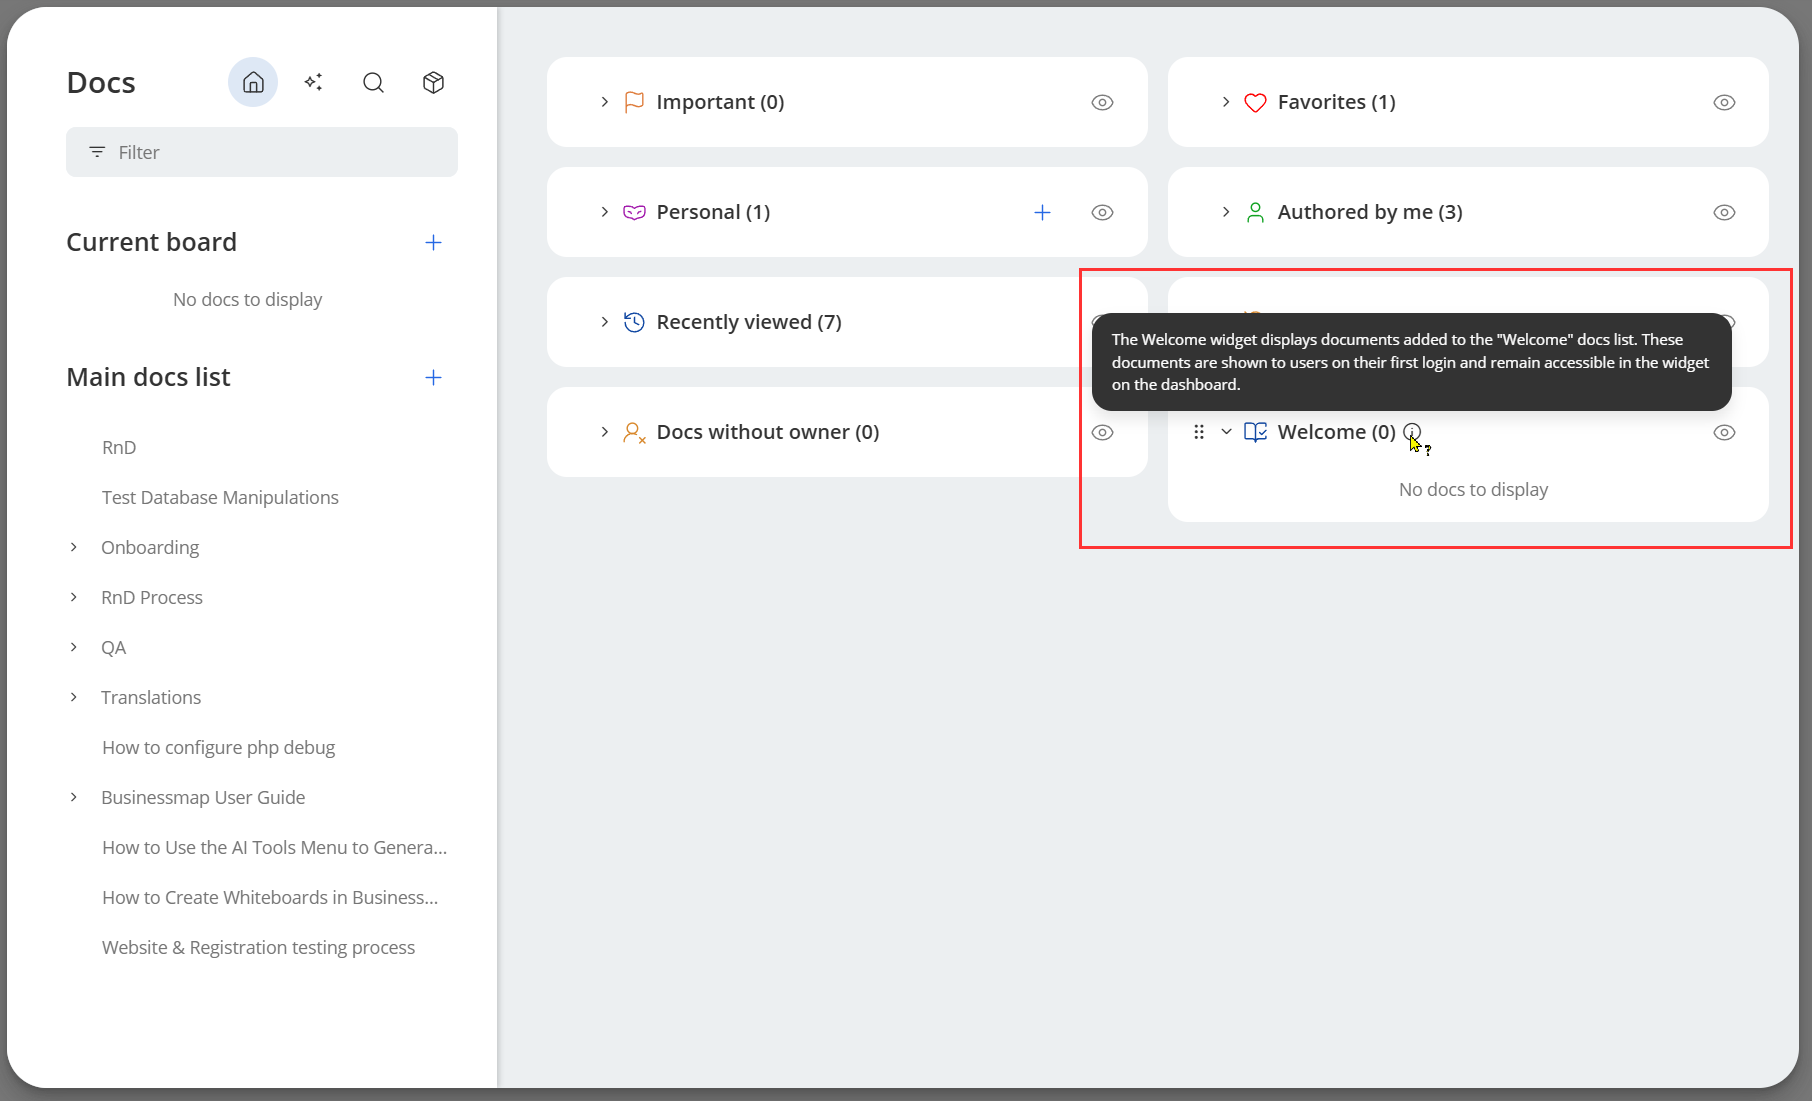The height and width of the screenshot is (1101, 1812).
Task: Open How to configure php debug doc
Action: pyautogui.click(x=218, y=747)
